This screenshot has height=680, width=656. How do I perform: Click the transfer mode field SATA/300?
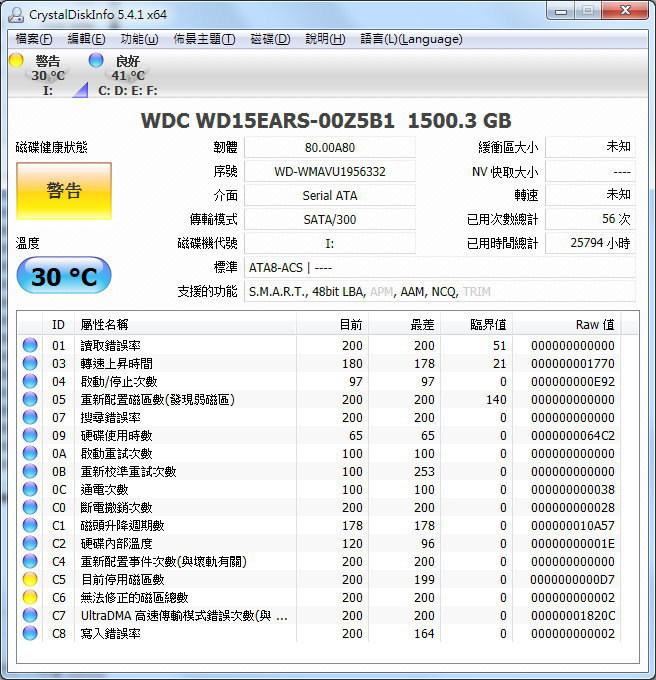(330, 219)
